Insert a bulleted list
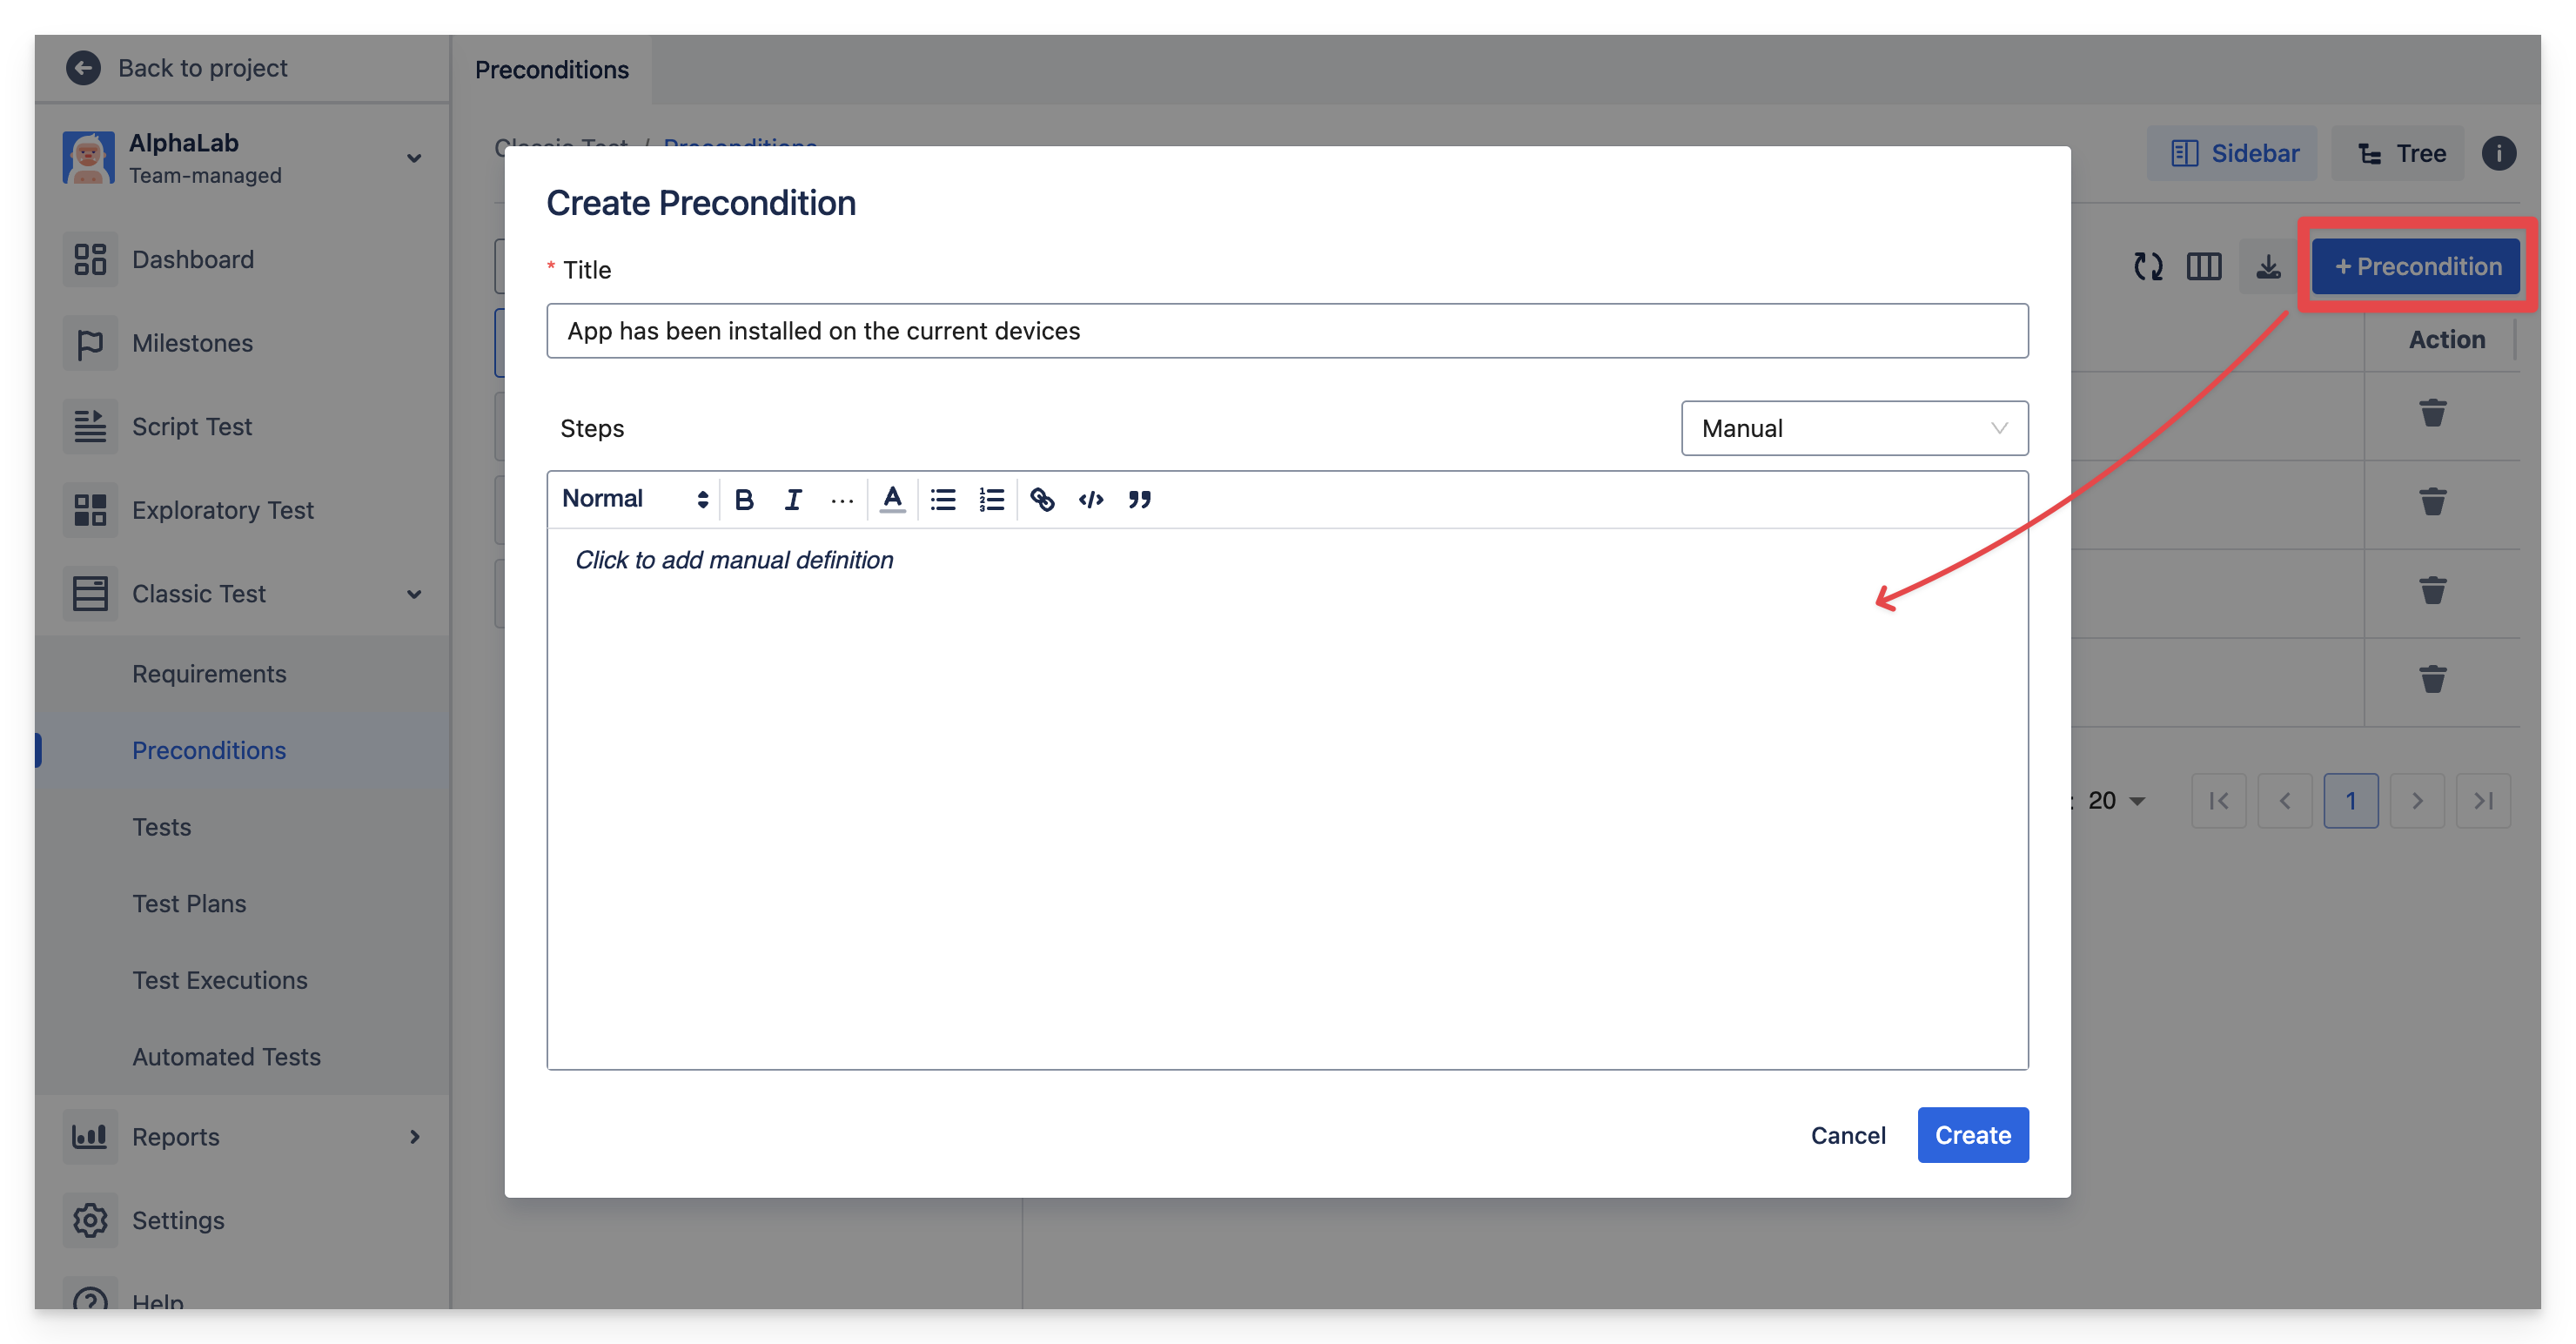This screenshot has height=1344, width=2576. coord(943,499)
